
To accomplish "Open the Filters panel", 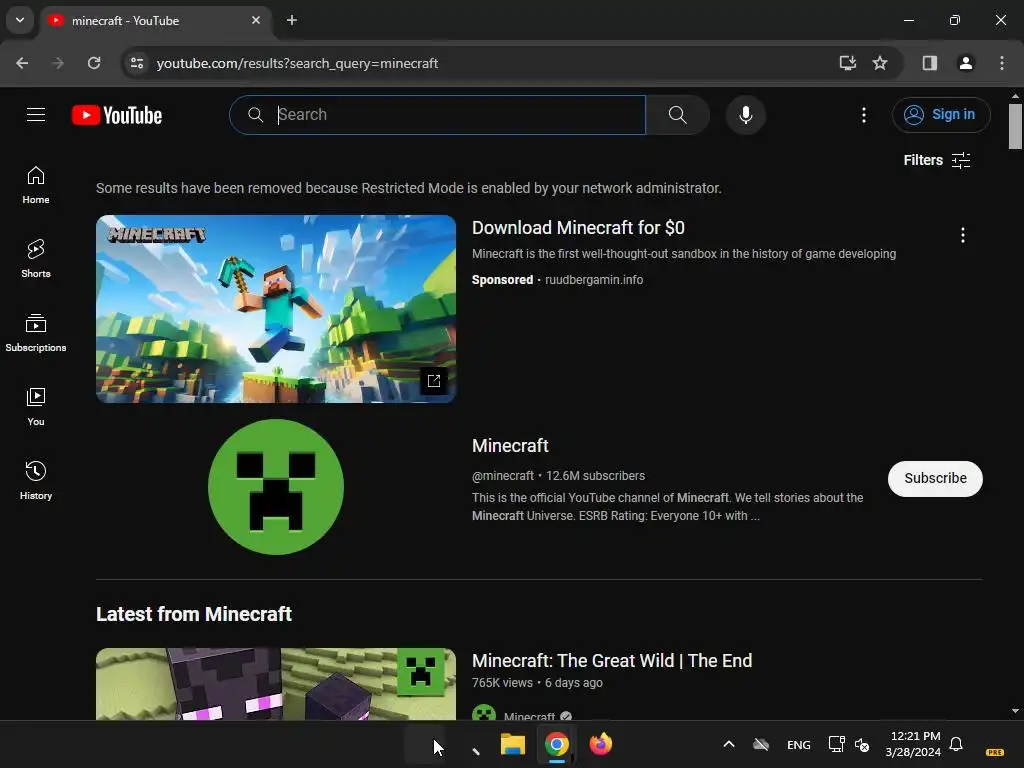I will coord(936,160).
